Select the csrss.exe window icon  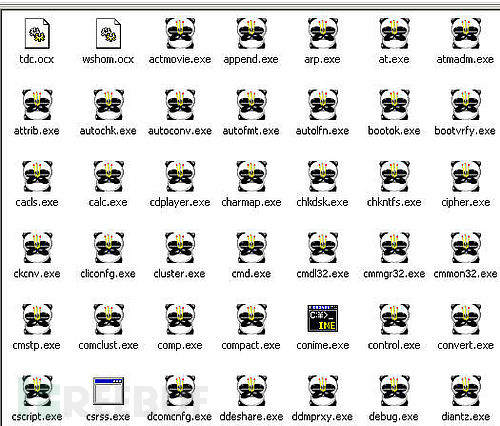[x=108, y=390]
